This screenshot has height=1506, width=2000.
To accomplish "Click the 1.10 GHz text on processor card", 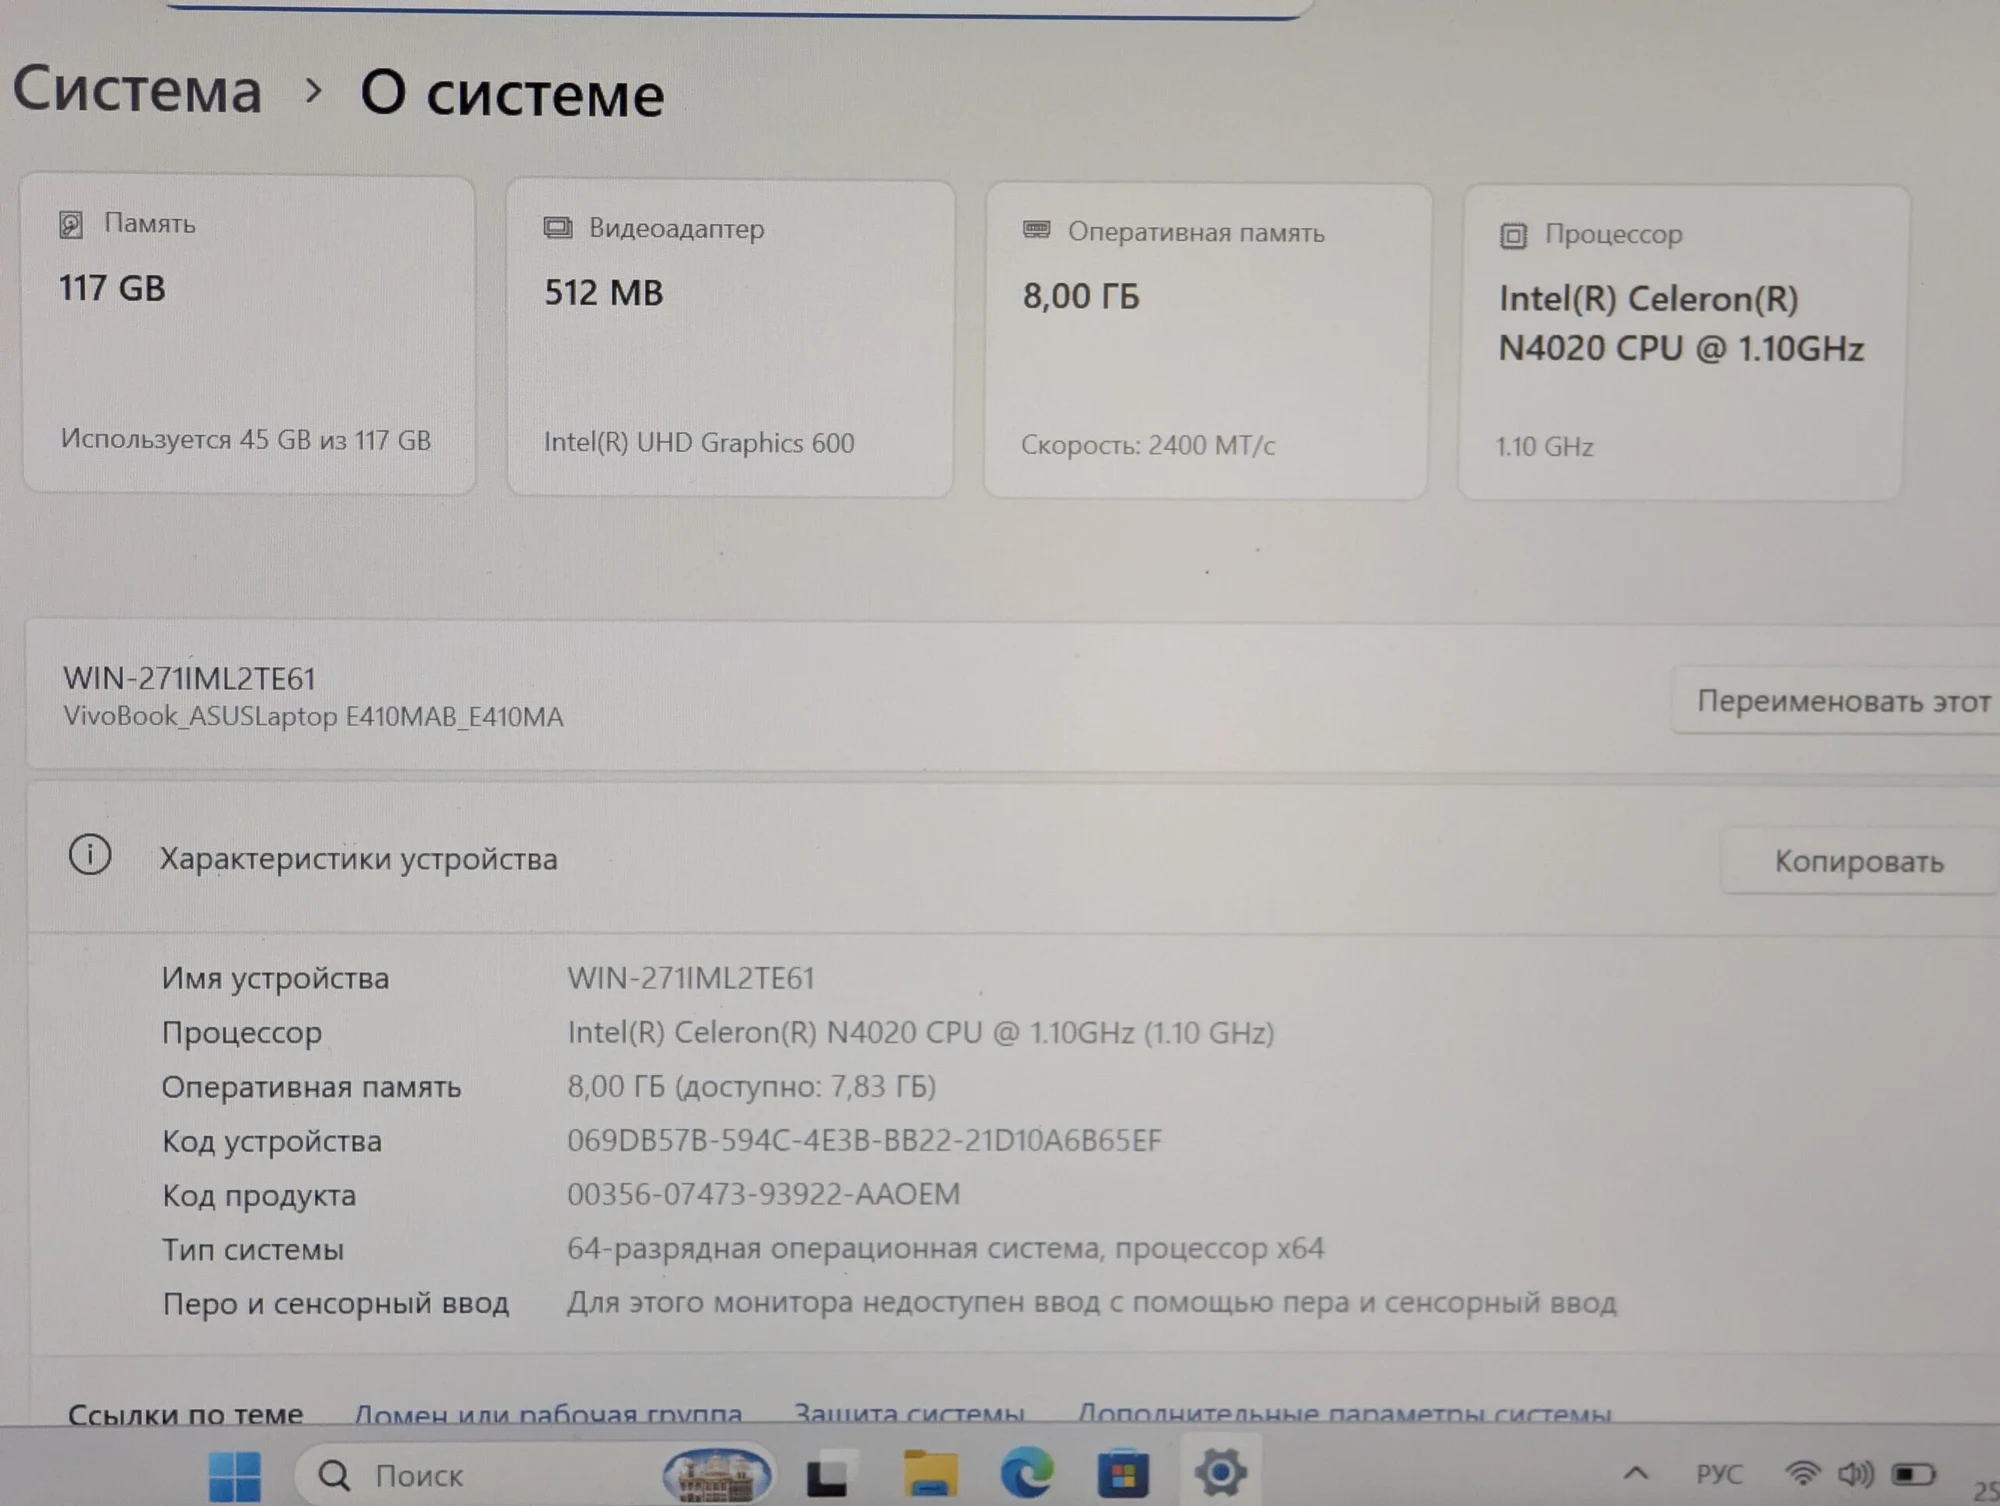I will pyautogui.click(x=1544, y=446).
